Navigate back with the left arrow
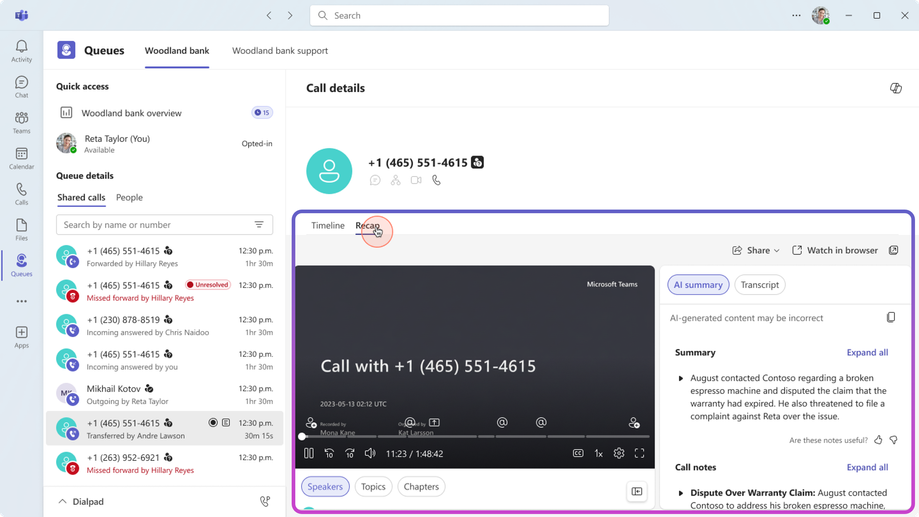The height and width of the screenshot is (517, 919). [269, 15]
